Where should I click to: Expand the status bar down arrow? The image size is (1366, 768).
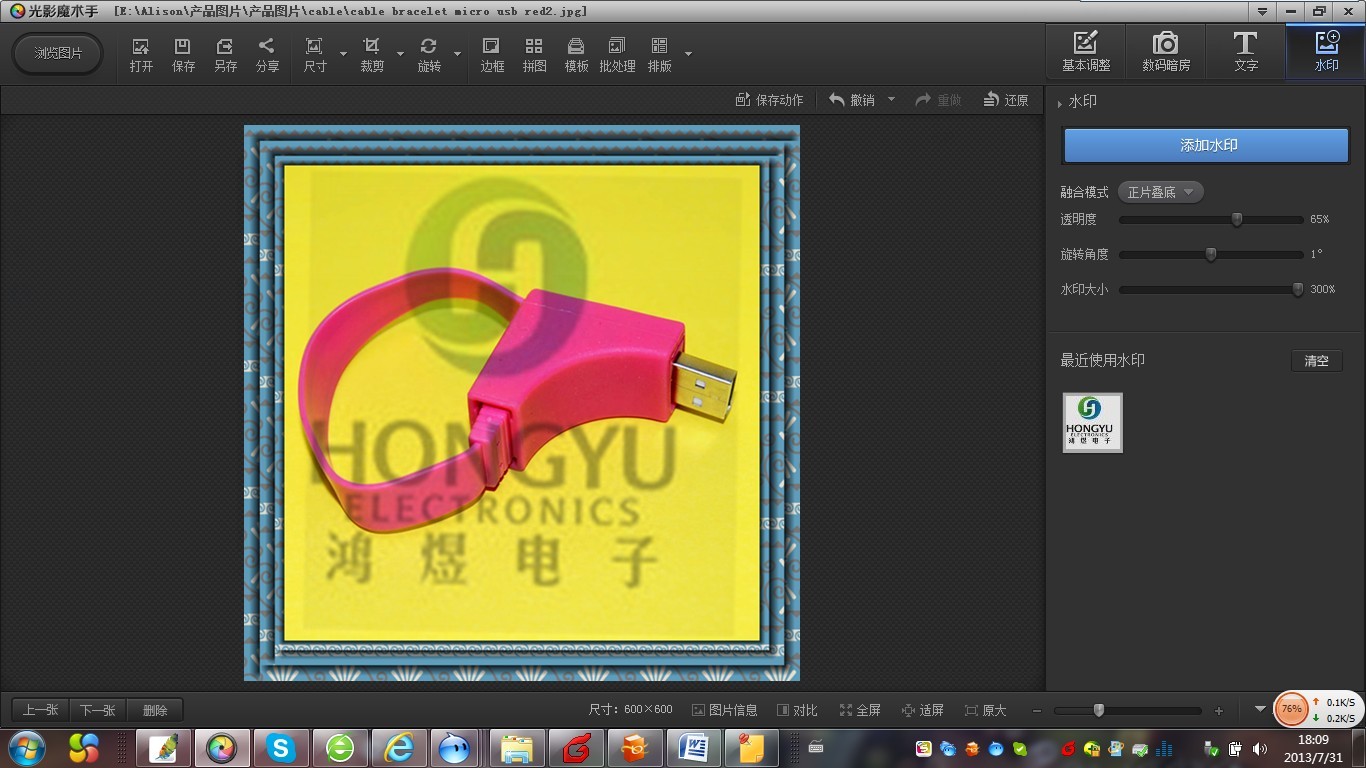coord(1260,710)
